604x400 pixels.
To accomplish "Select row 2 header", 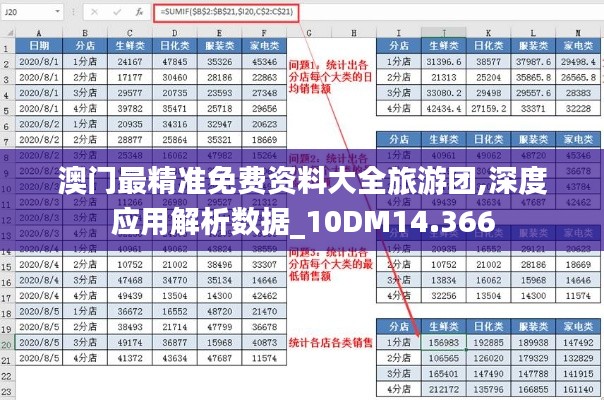I will pyautogui.click(x=7, y=63).
